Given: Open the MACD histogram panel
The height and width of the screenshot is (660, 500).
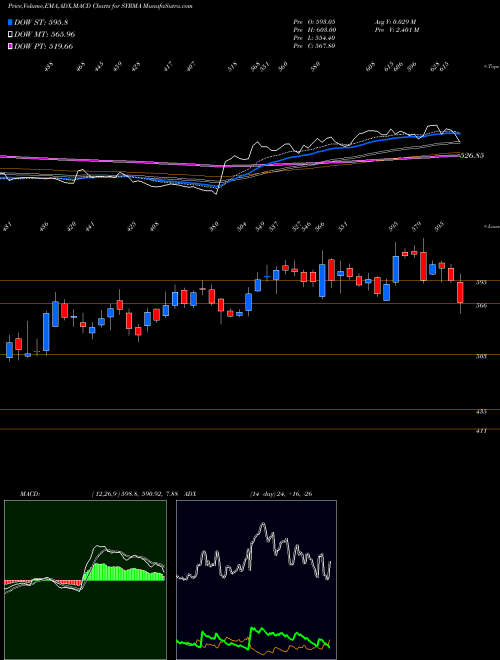Looking at the screenshot, I should [85, 580].
